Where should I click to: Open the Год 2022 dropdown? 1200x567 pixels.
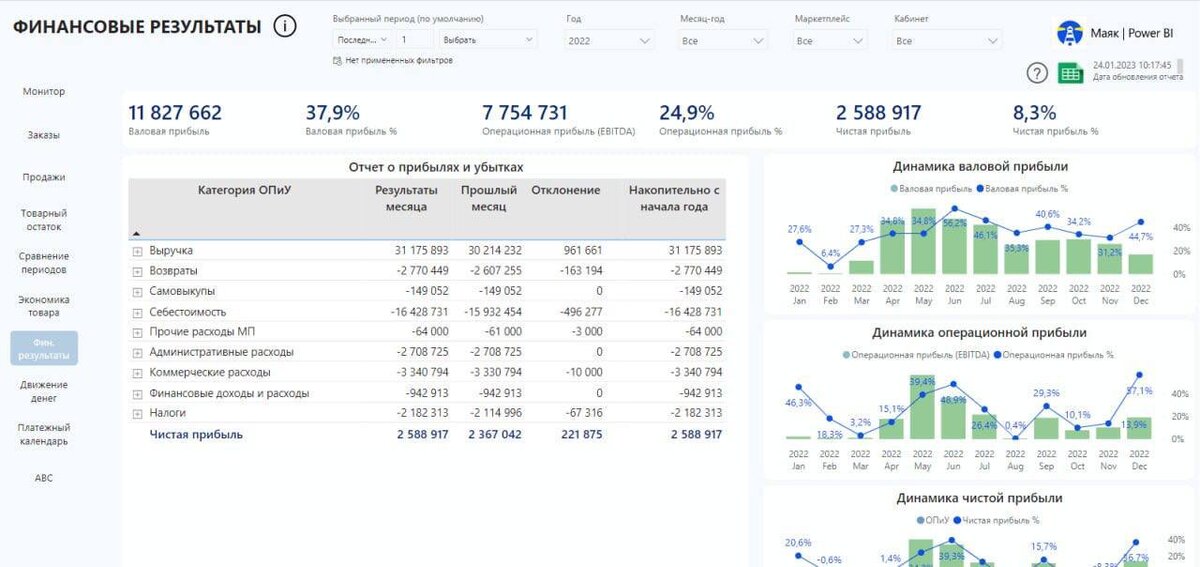point(609,41)
